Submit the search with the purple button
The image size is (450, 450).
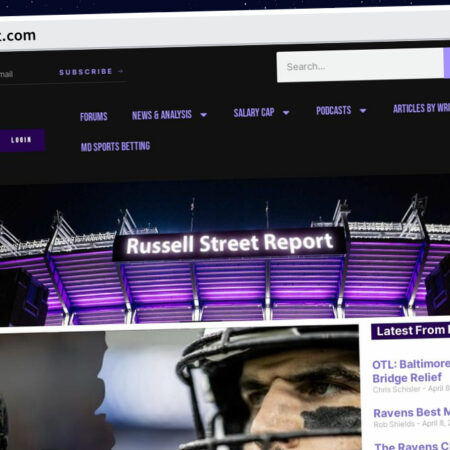[447, 63]
